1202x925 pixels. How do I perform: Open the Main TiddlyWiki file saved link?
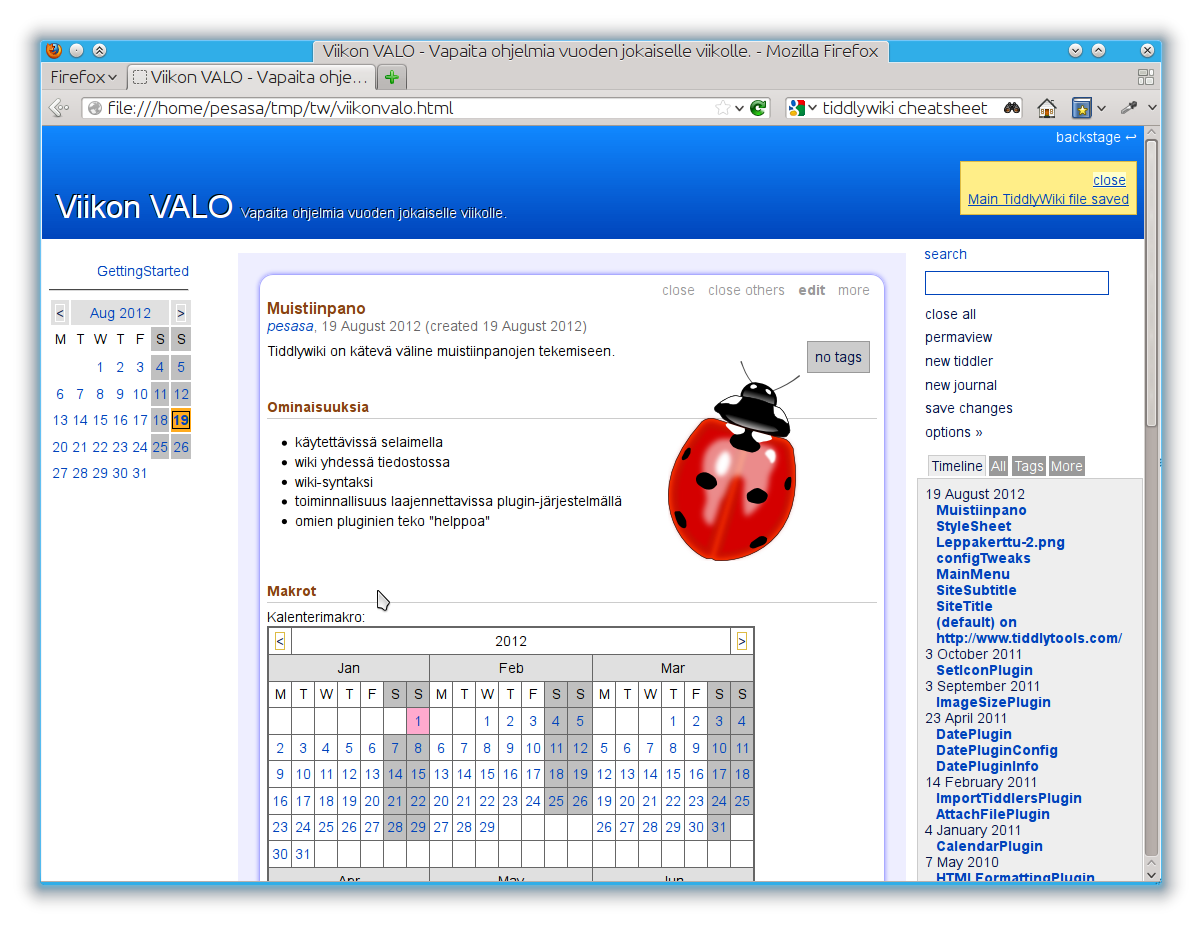click(x=1048, y=199)
